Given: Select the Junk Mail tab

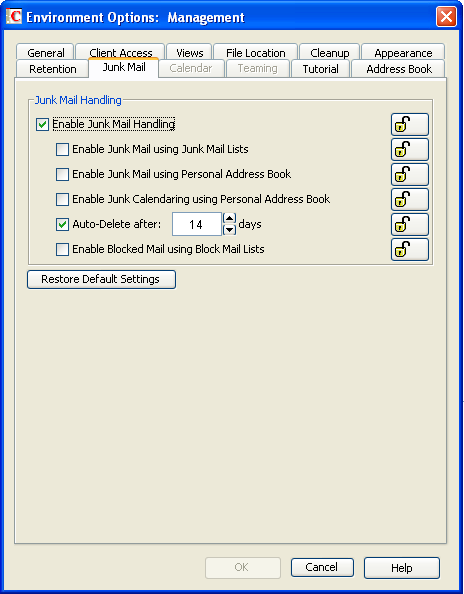Looking at the screenshot, I should pyautogui.click(x=124, y=68).
